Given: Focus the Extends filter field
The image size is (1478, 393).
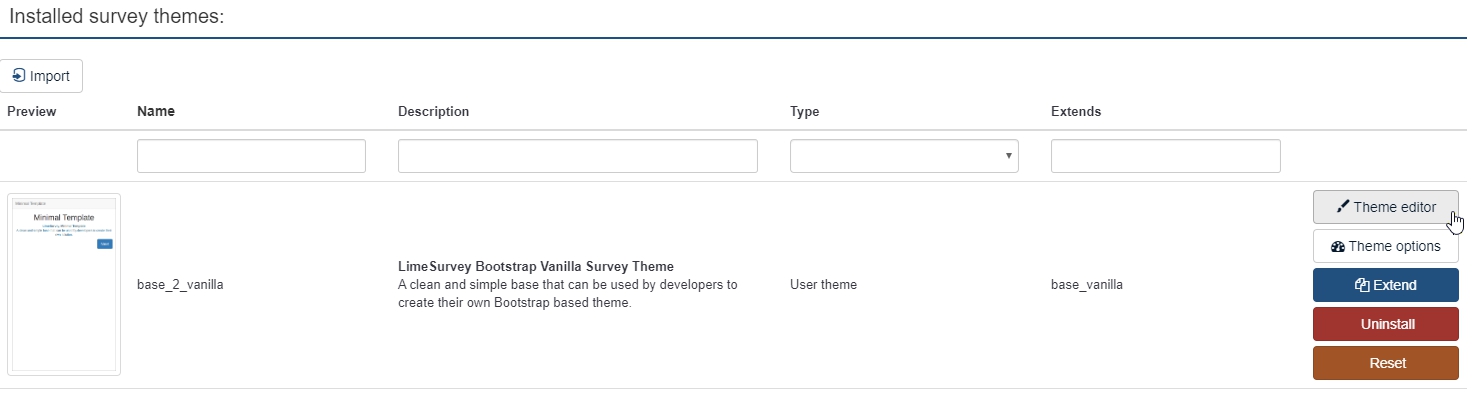Looking at the screenshot, I should 1166,156.
